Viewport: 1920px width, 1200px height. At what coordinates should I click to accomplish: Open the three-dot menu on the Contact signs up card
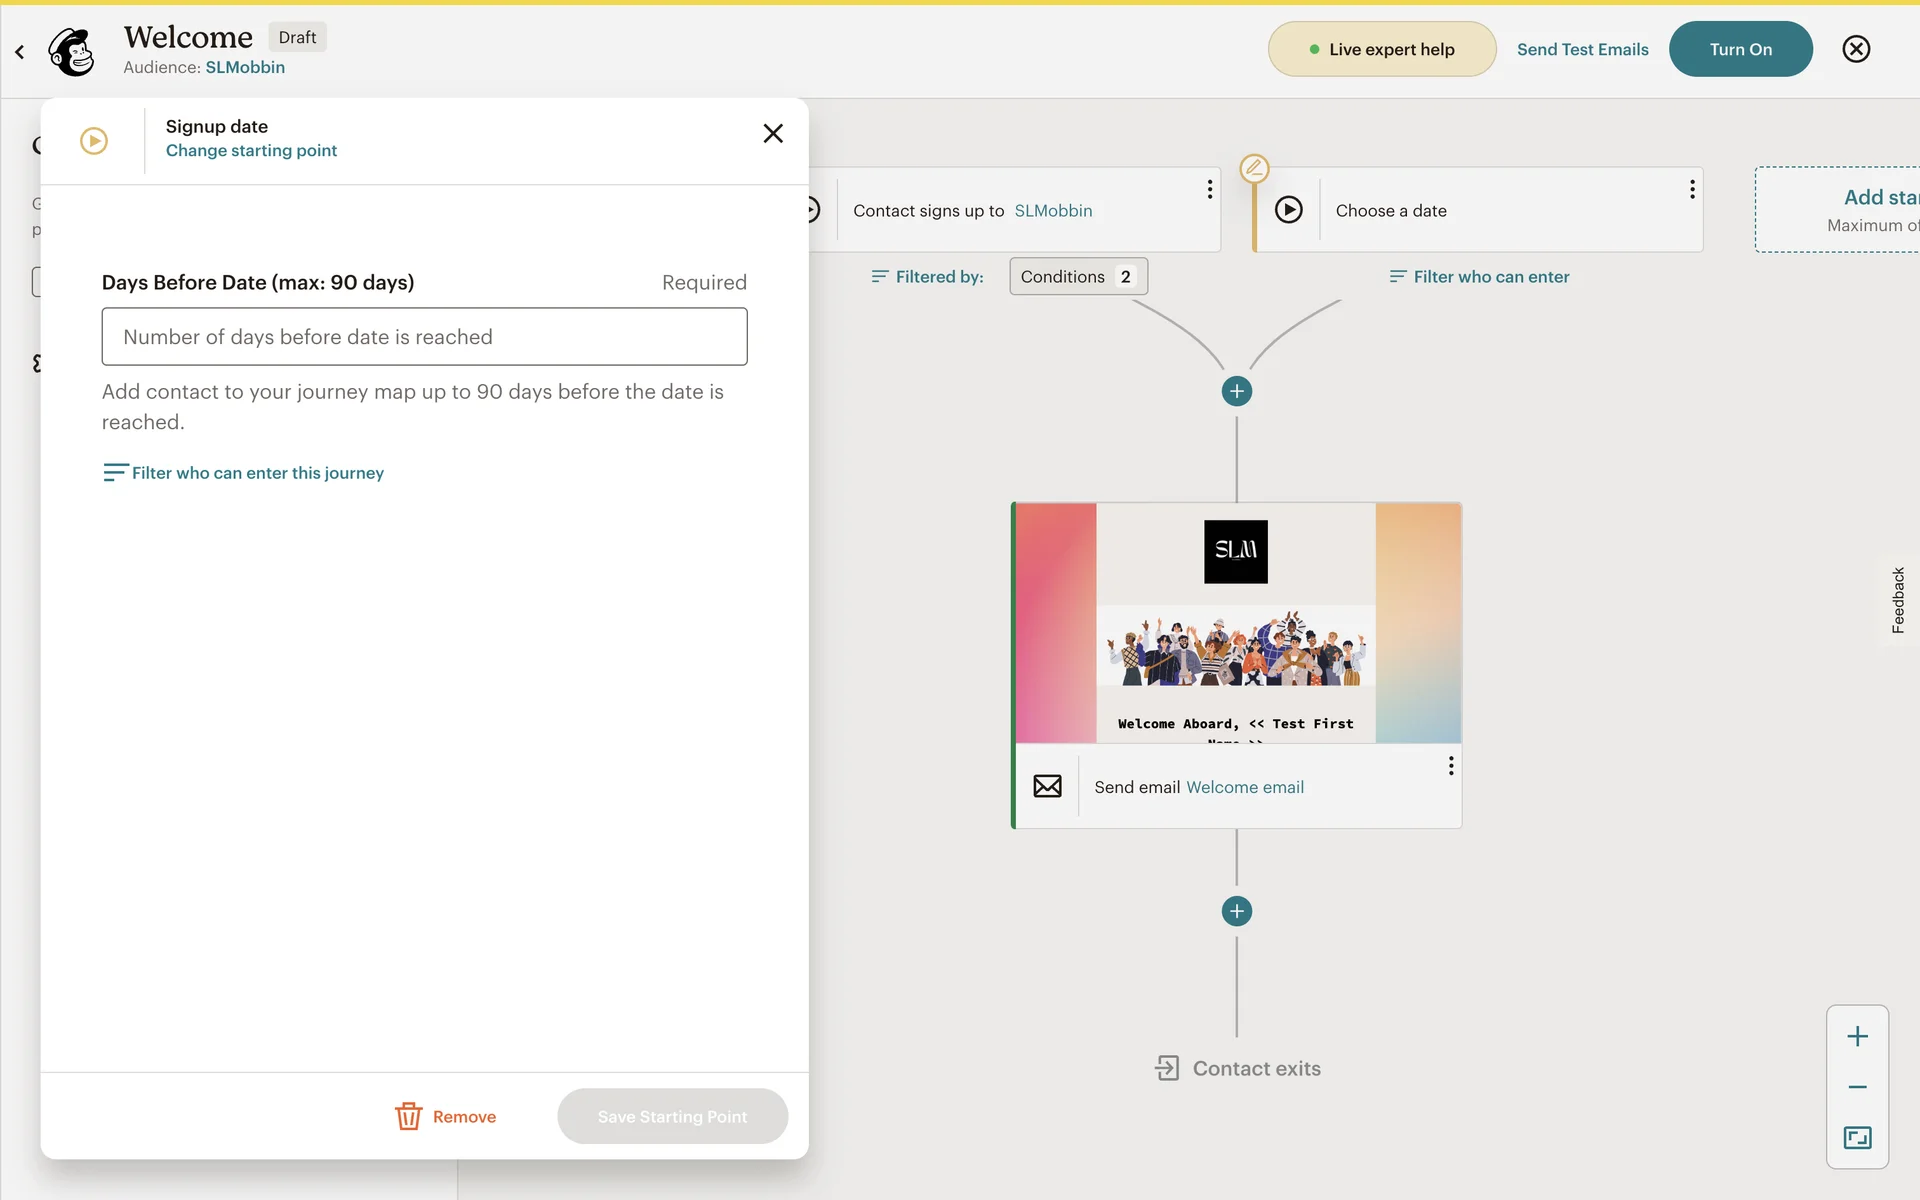(x=1209, y=189)
